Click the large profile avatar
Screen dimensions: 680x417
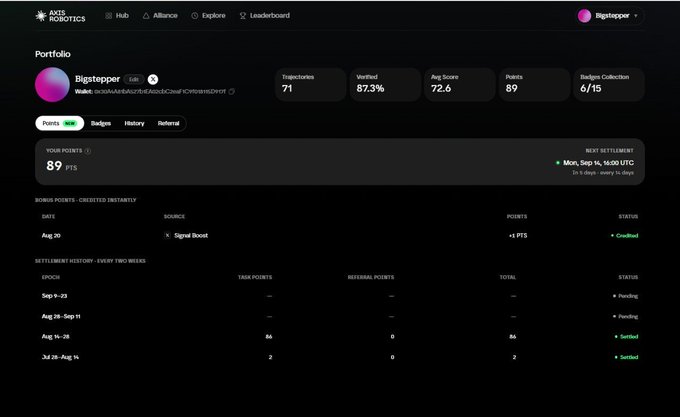tap(52, 85)
